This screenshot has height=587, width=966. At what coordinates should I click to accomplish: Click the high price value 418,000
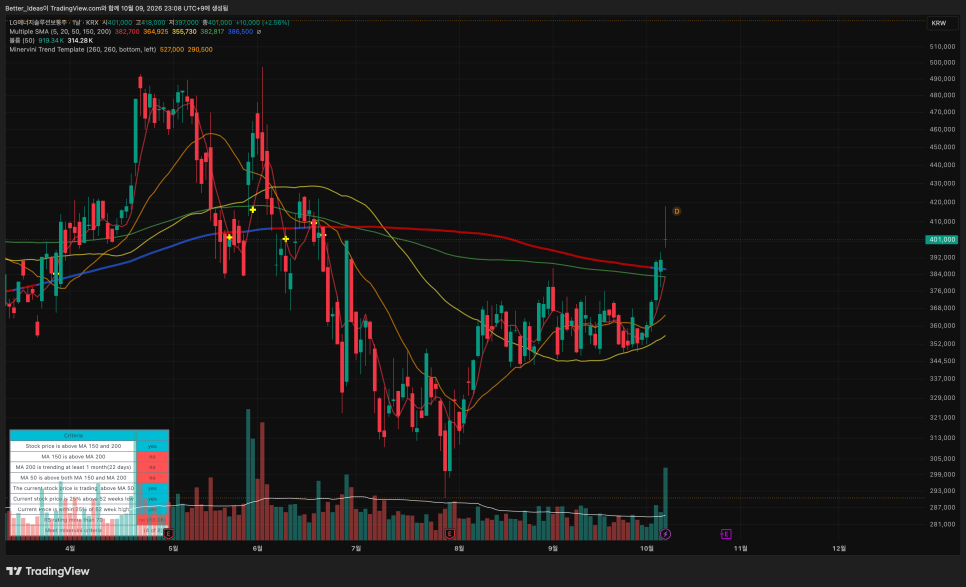pyautogui.click(x=153, y=23)
